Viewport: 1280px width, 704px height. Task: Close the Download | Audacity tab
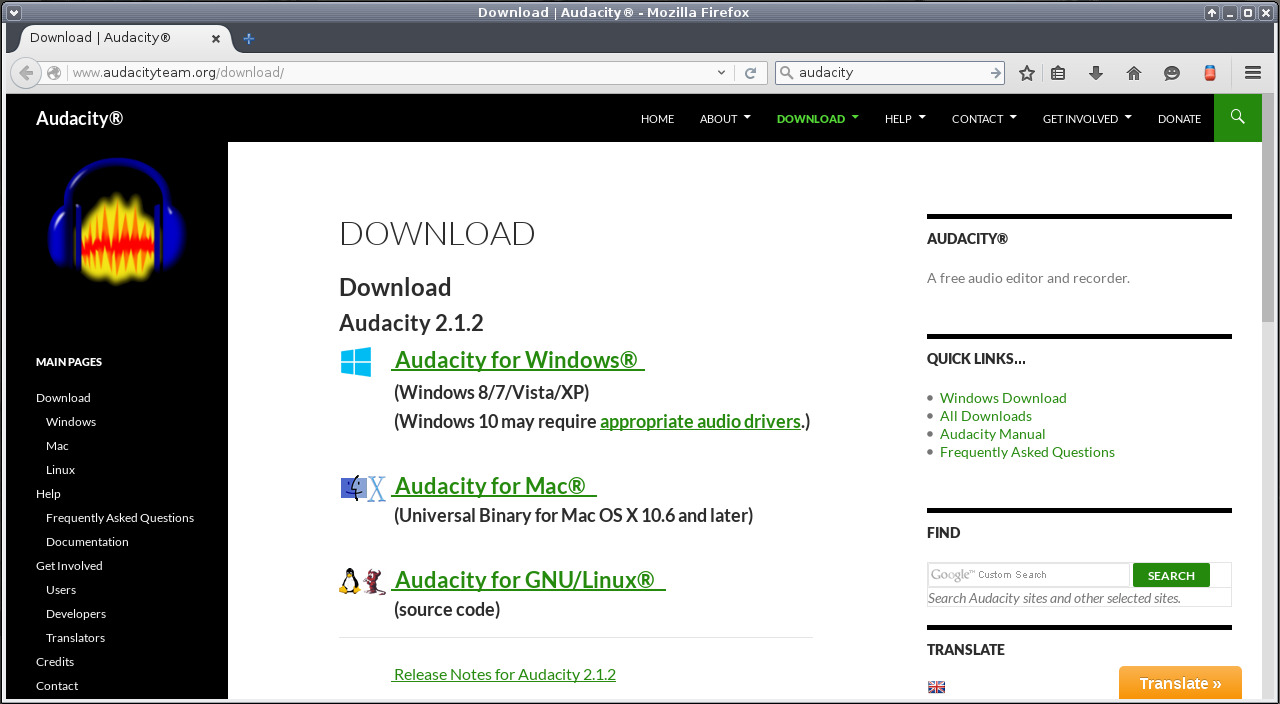[216, 38]
